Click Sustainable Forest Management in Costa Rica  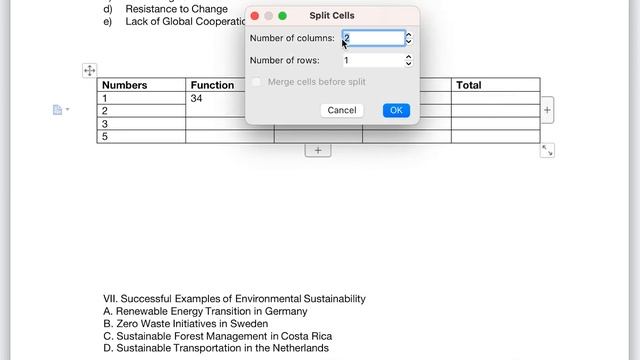(218, 336)
